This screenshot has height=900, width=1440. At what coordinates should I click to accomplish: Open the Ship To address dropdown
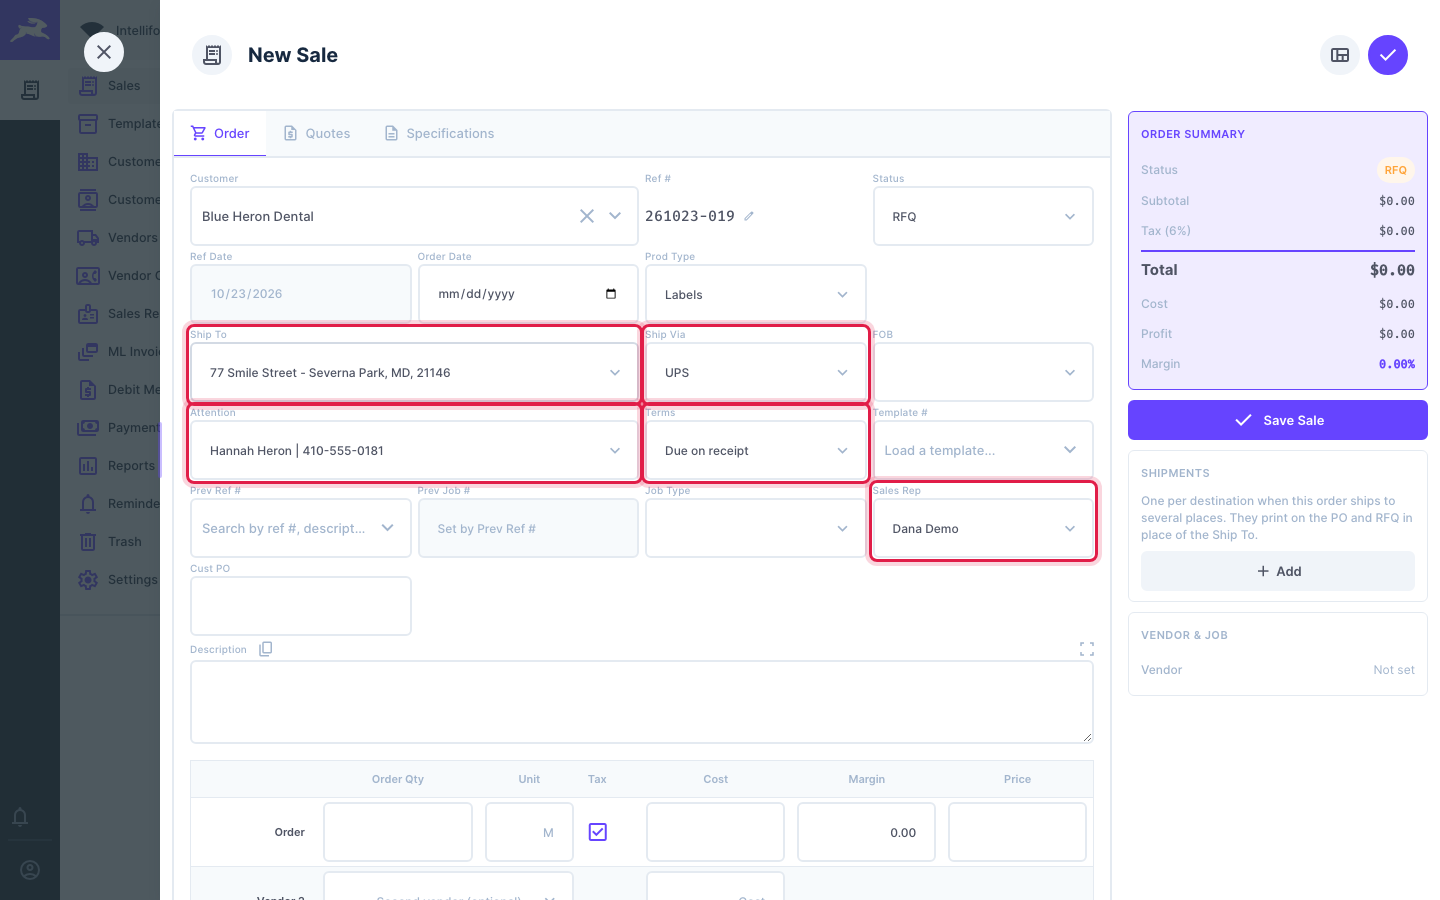tap(414, 372)
